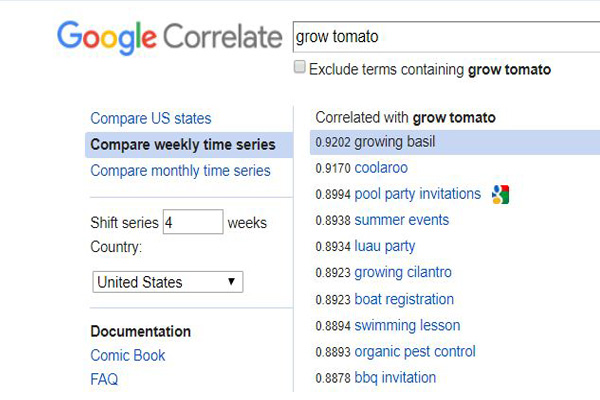Viewport: 600px width, 400px height.
Task: Click the pool party invitations result
Action: (417, 194)
